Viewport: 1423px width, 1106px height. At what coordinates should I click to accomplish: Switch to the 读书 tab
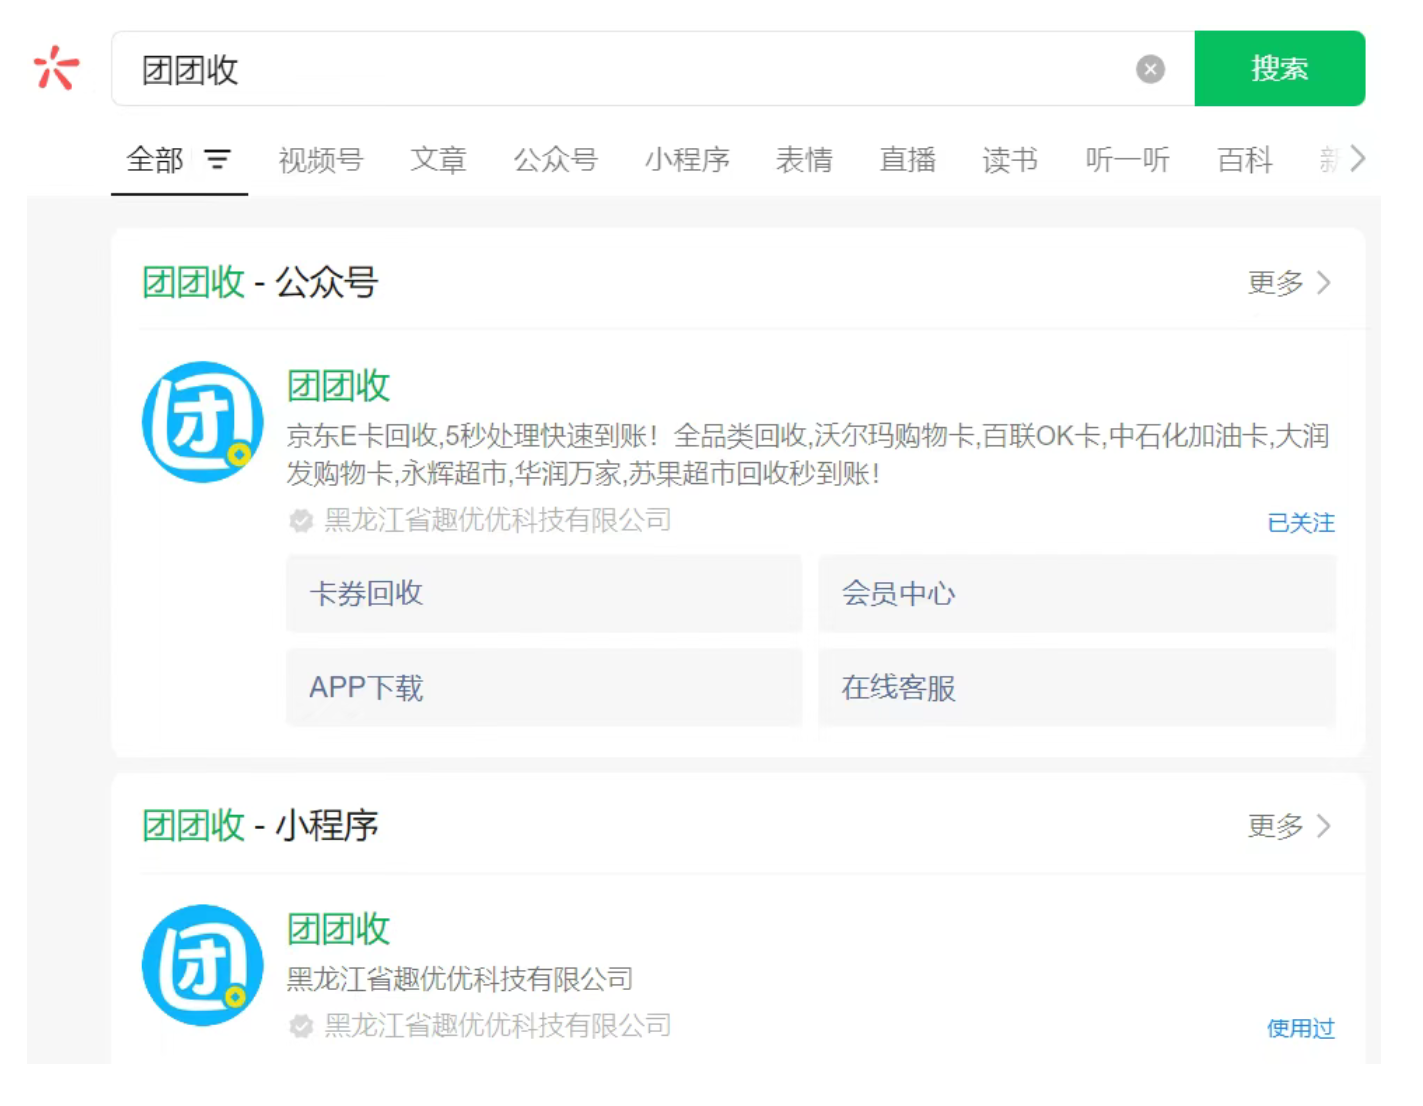1010,160
